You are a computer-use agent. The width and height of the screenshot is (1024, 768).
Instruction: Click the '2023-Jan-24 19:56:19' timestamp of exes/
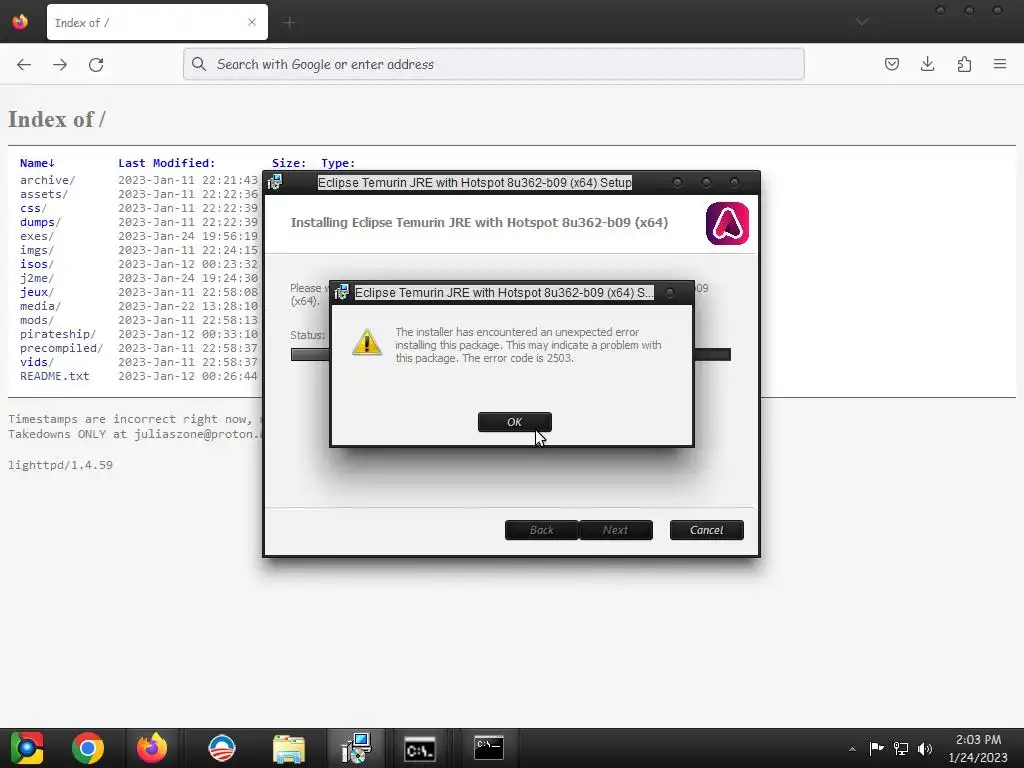188,236
